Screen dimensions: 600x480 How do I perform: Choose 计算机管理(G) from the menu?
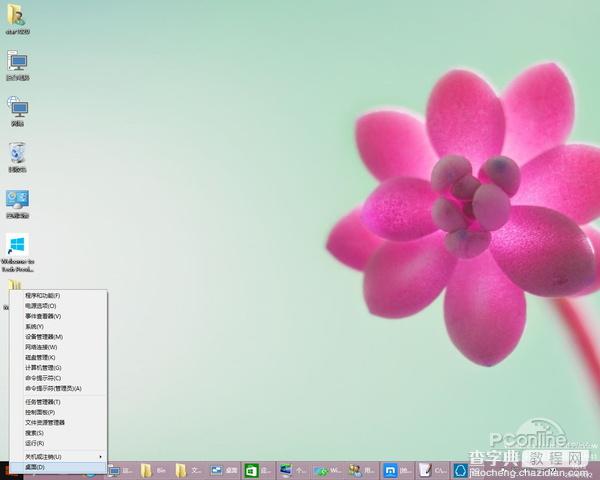pos(58,368)
